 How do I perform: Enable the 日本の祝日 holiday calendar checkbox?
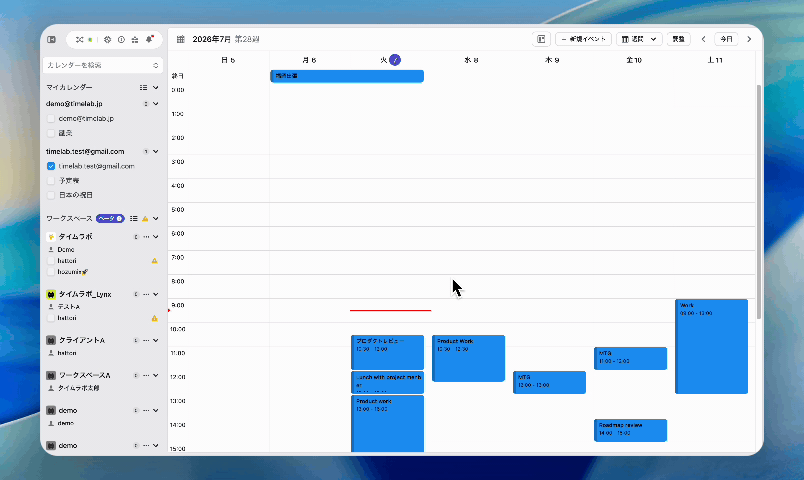coord(51,195)
